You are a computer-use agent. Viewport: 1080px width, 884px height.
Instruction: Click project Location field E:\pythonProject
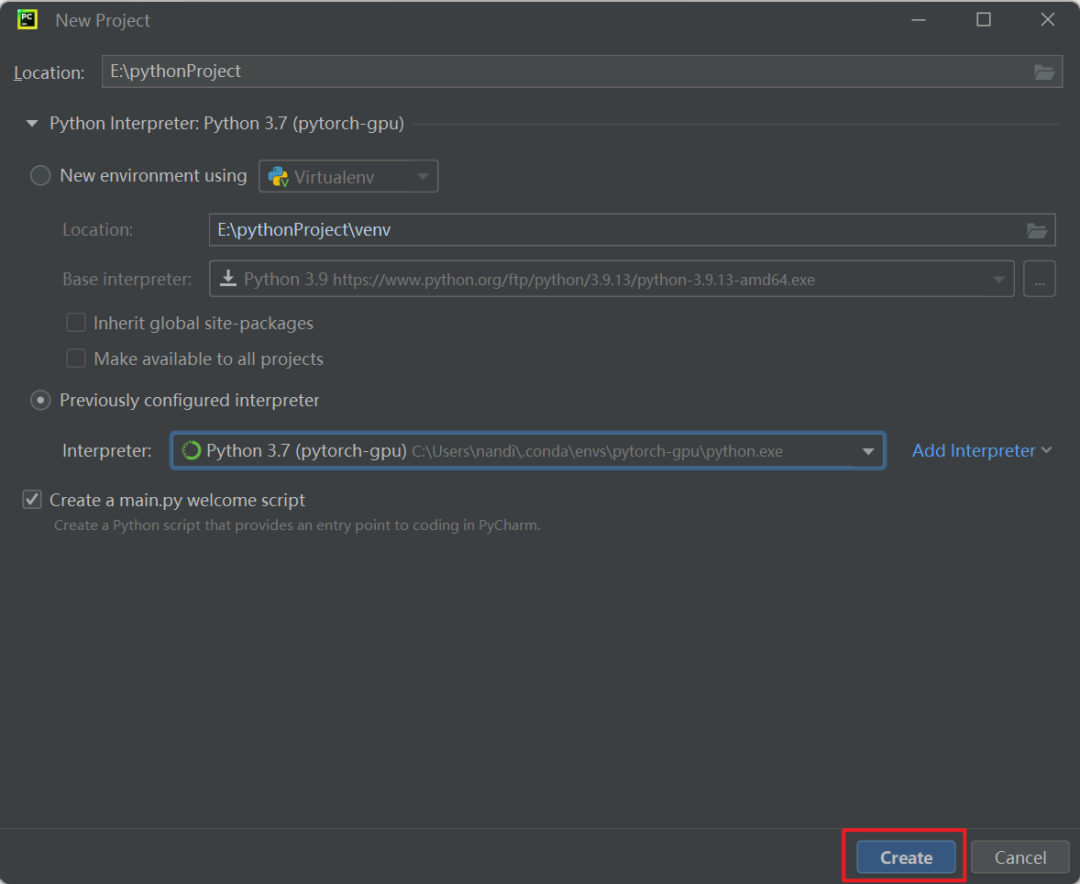point(582,72)
